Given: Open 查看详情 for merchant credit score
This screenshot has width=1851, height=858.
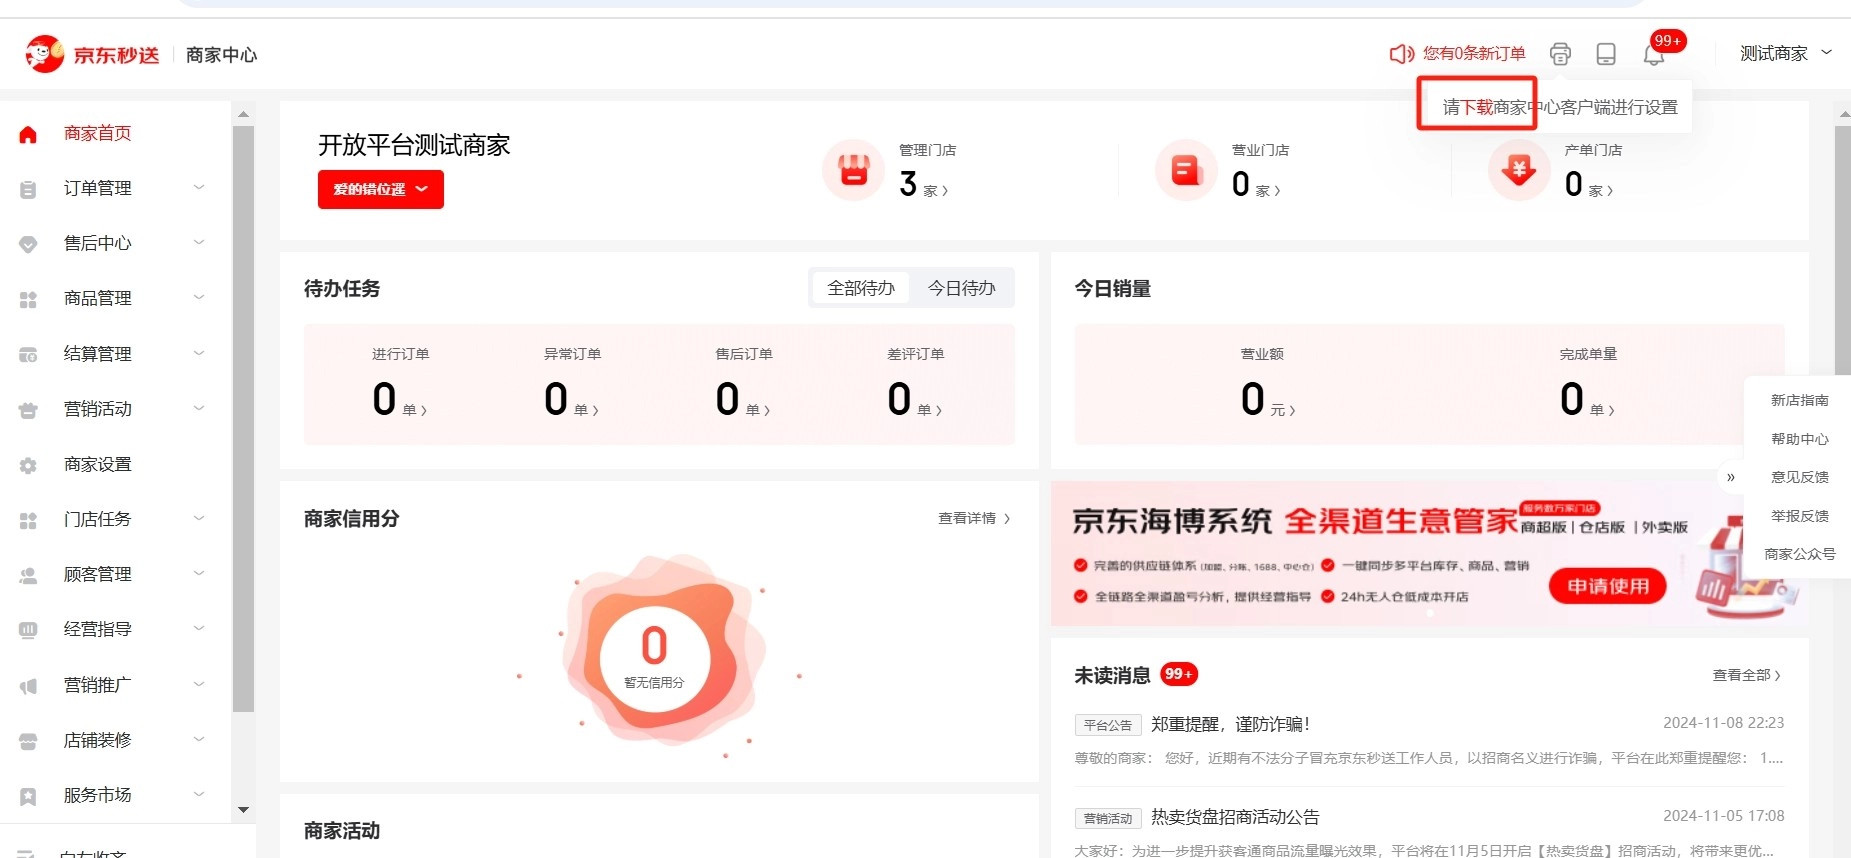Looking at the screenshot, I should coord(973,518).
